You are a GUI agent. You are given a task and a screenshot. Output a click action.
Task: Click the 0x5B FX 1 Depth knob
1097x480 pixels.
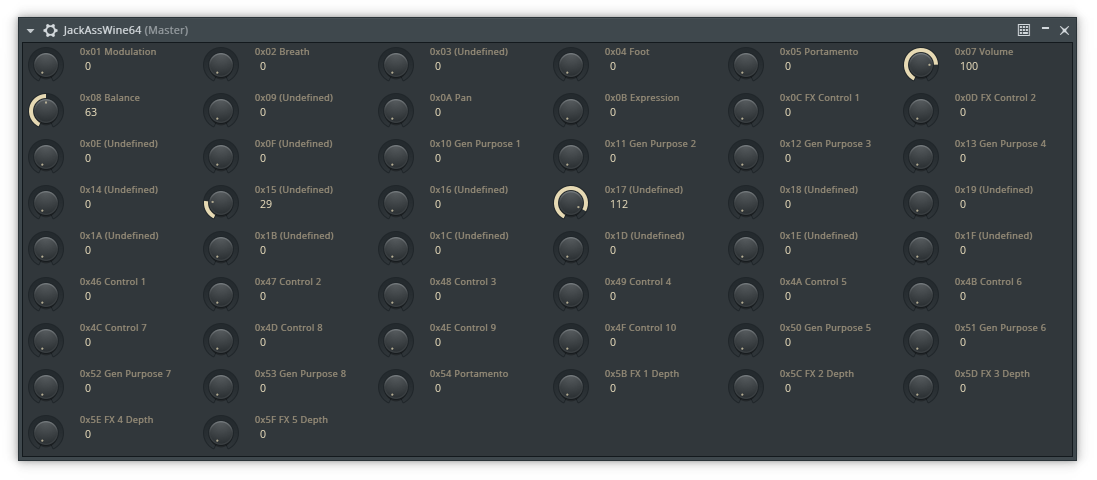pyautogui.click(x=571, y=387)
